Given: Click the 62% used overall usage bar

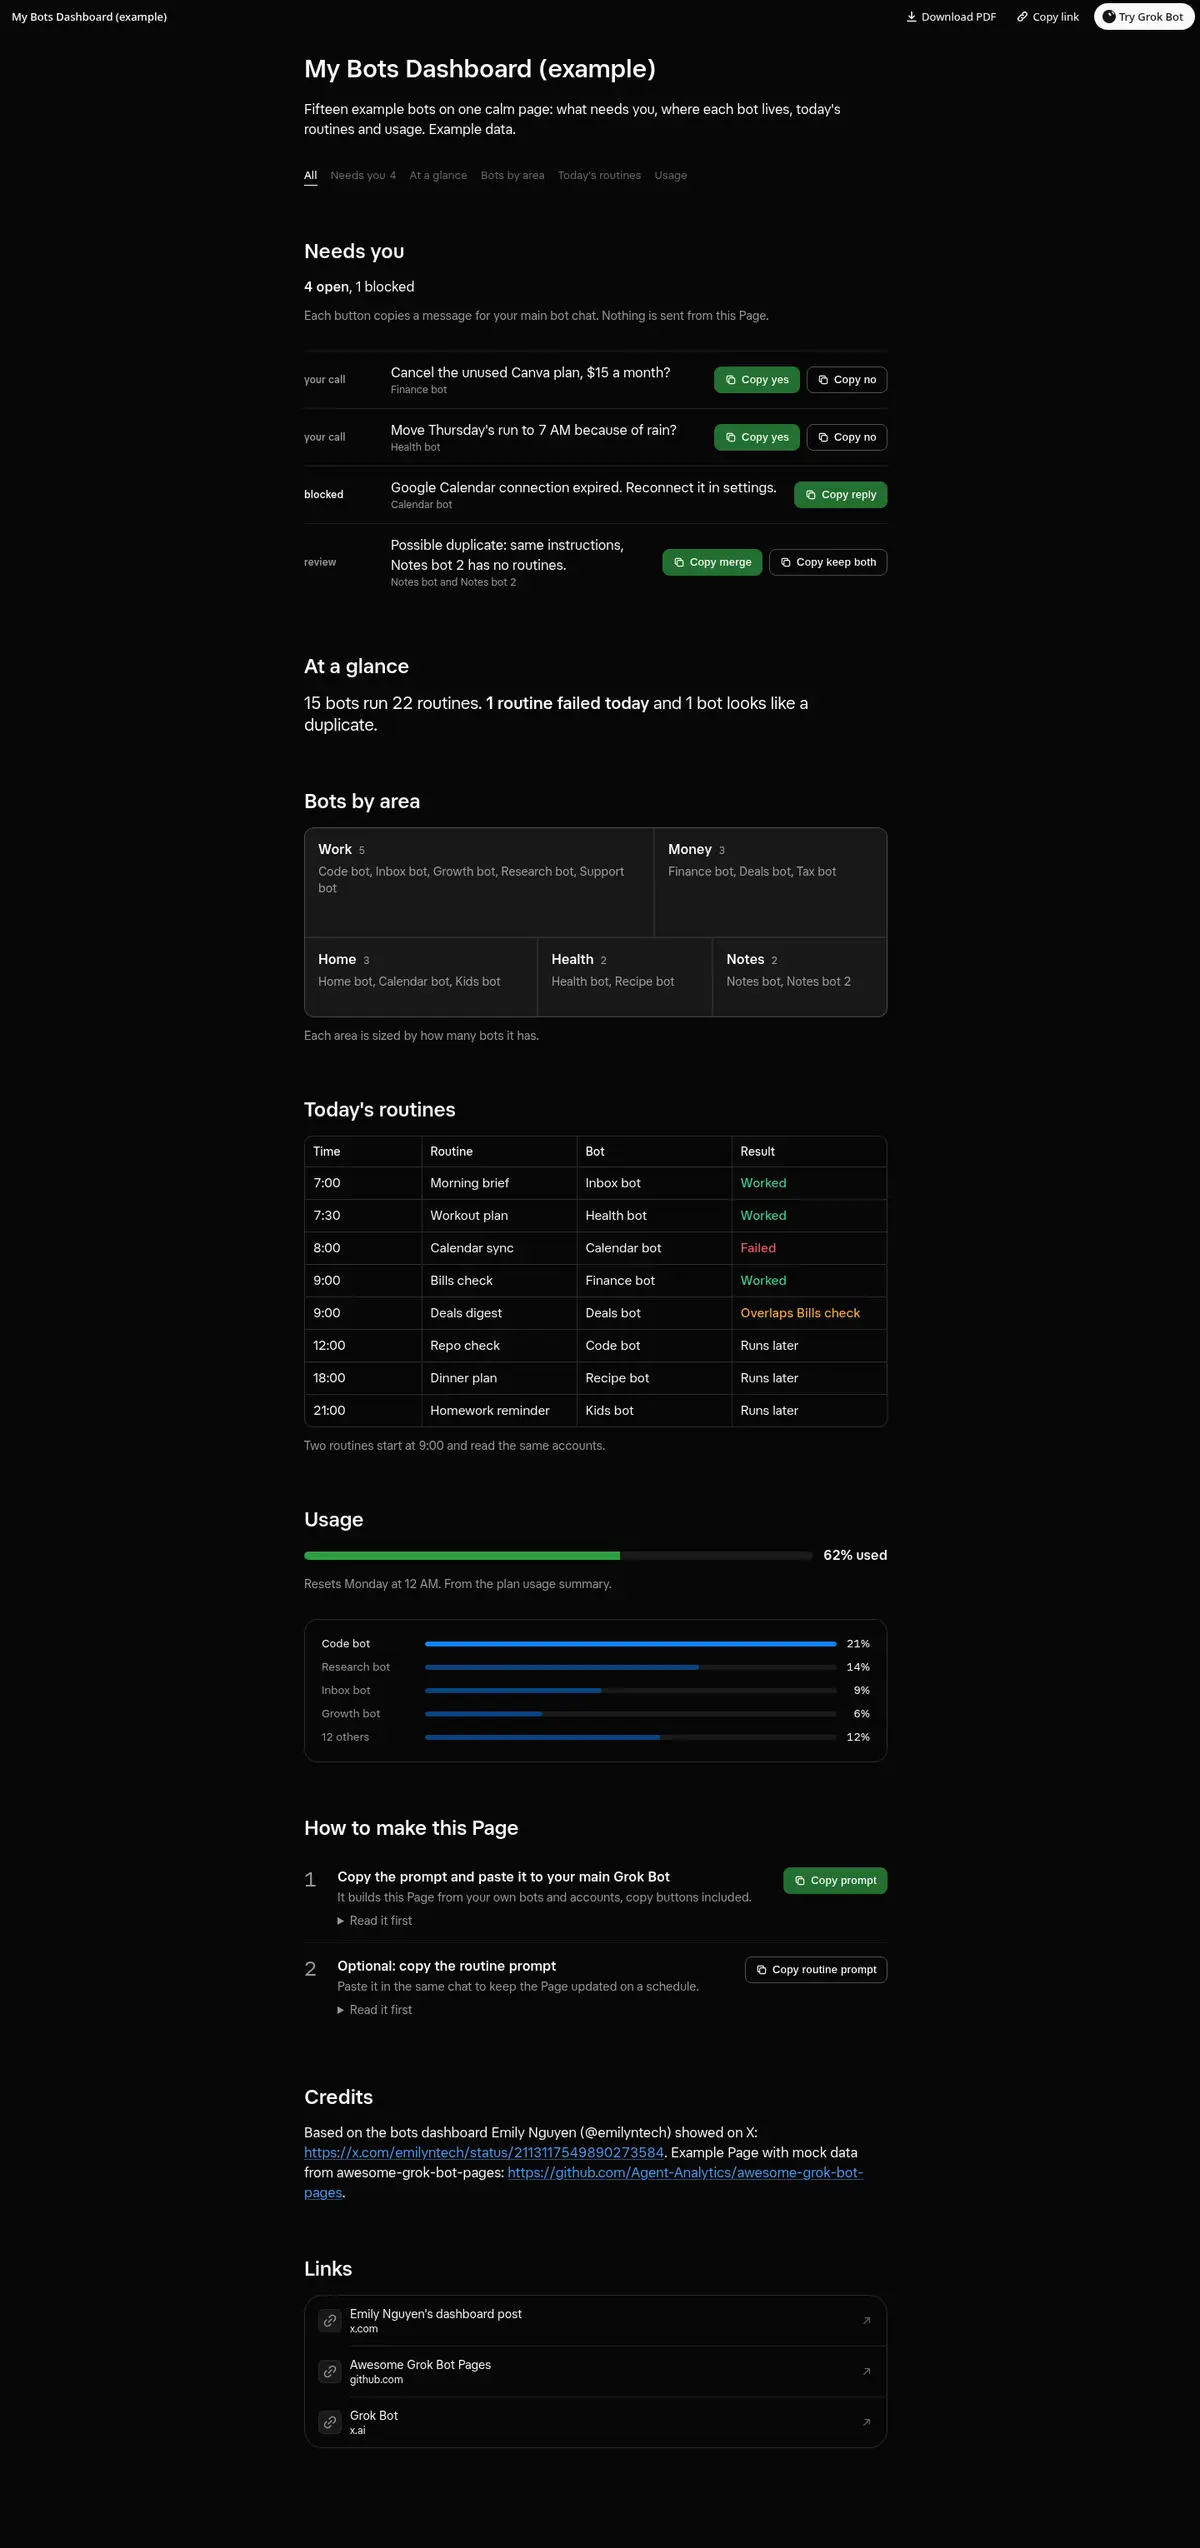Looking at the screenshot, I should pyautogui.click(x=558, y=1555).
